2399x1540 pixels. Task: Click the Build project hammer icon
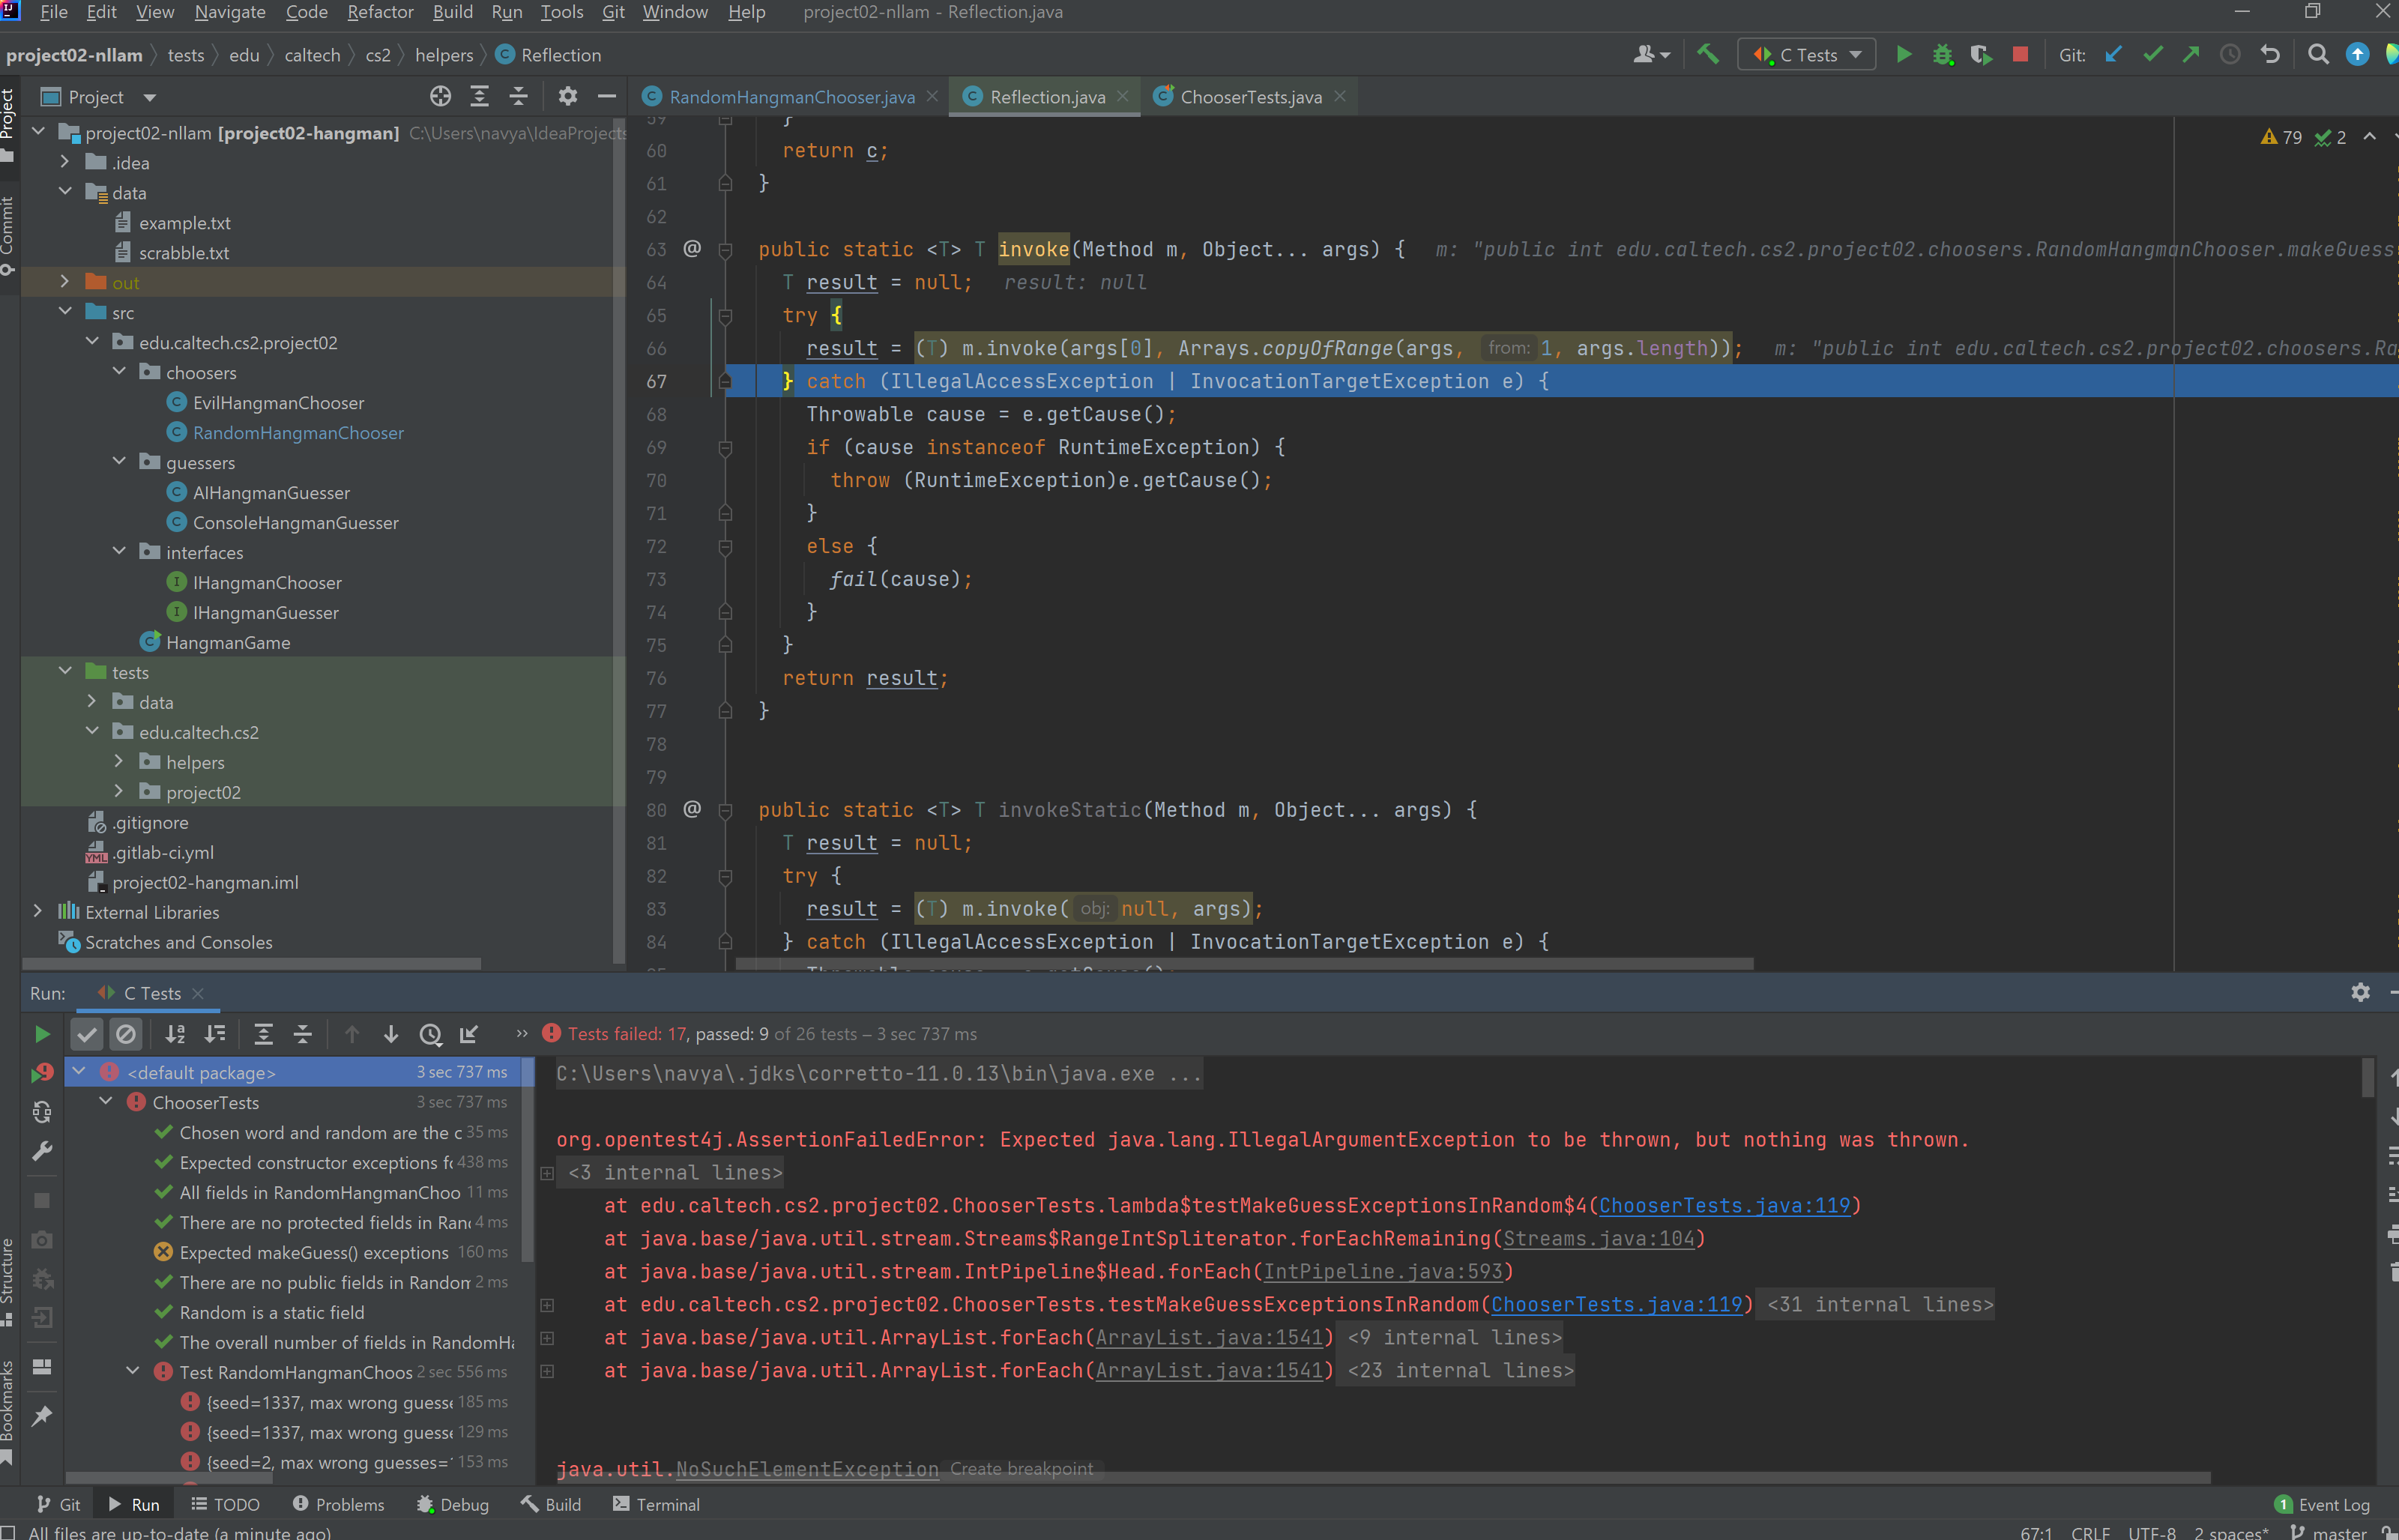(x=1708, y=55)
